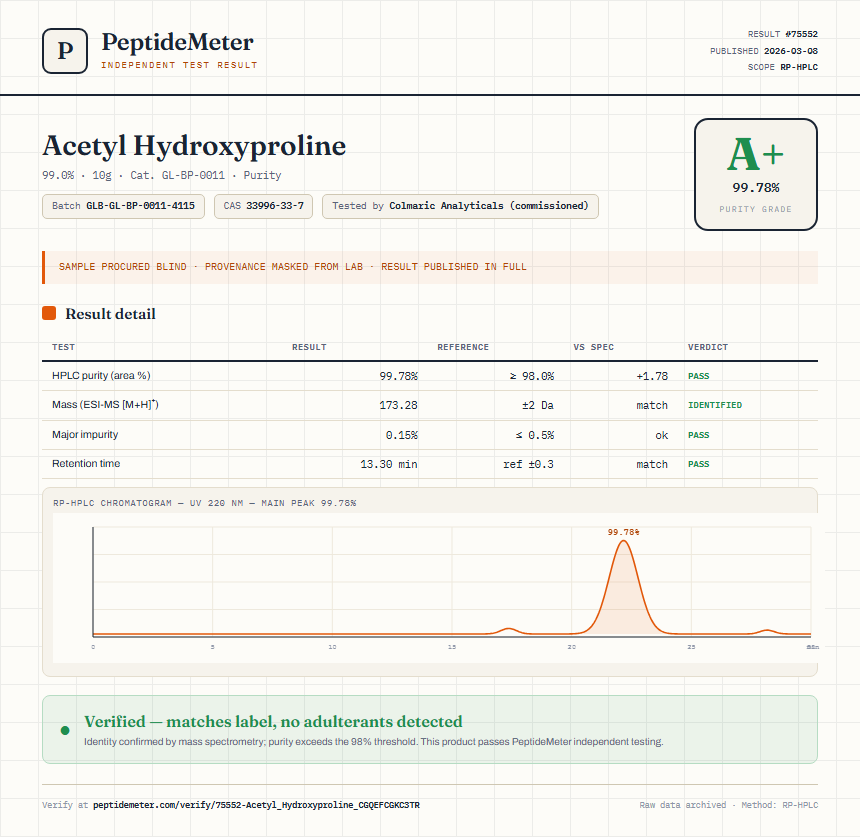Click the ±2 Da reference cell

pos(538,405)
